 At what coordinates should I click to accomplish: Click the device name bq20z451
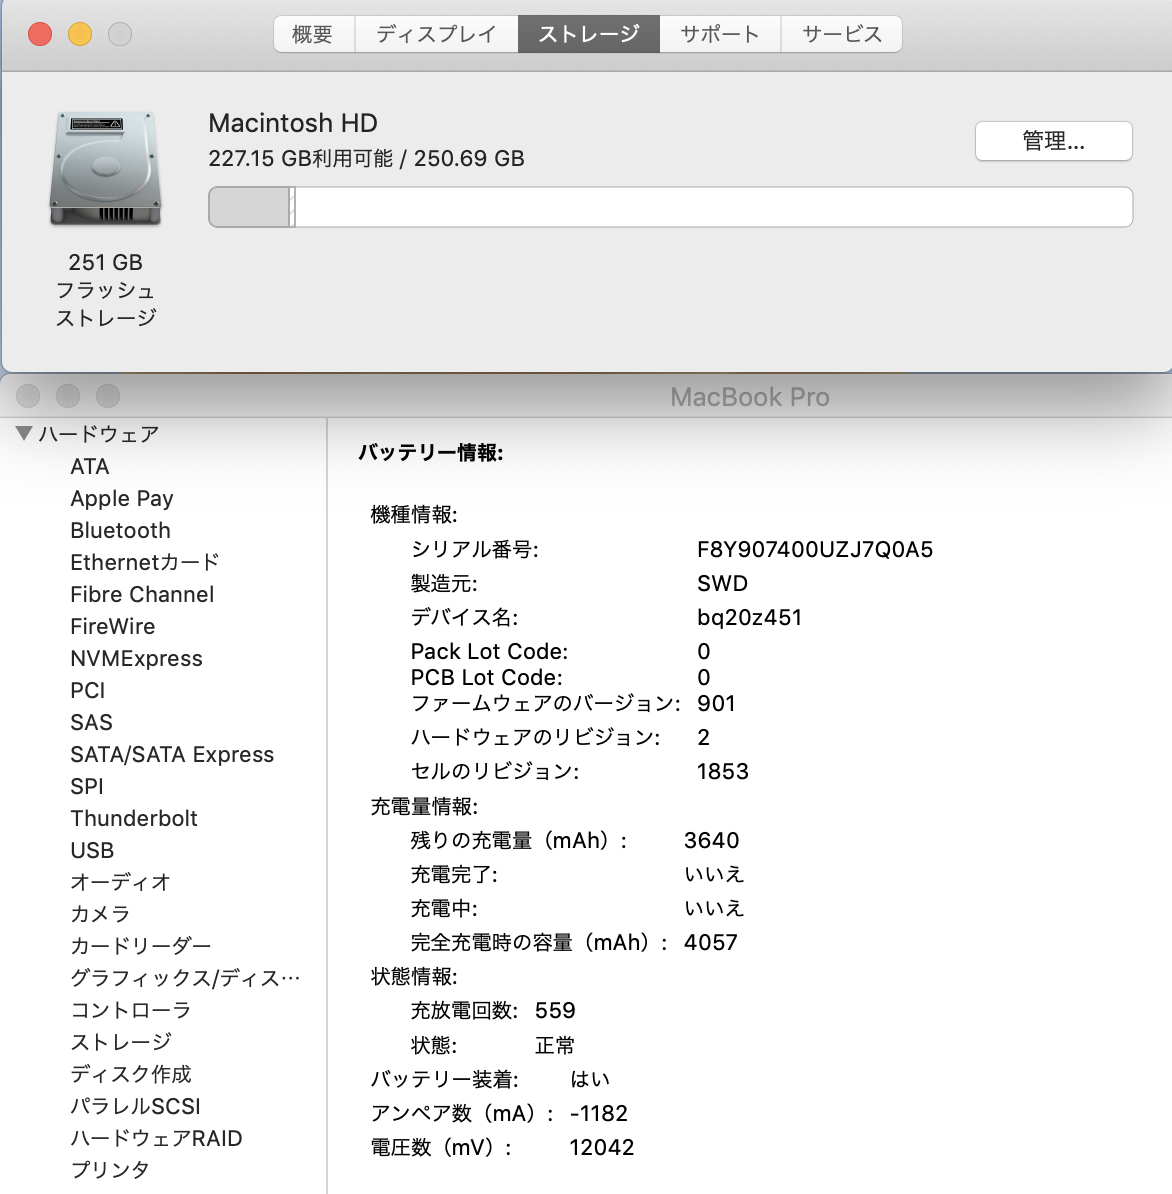click(x=749, y=617)
